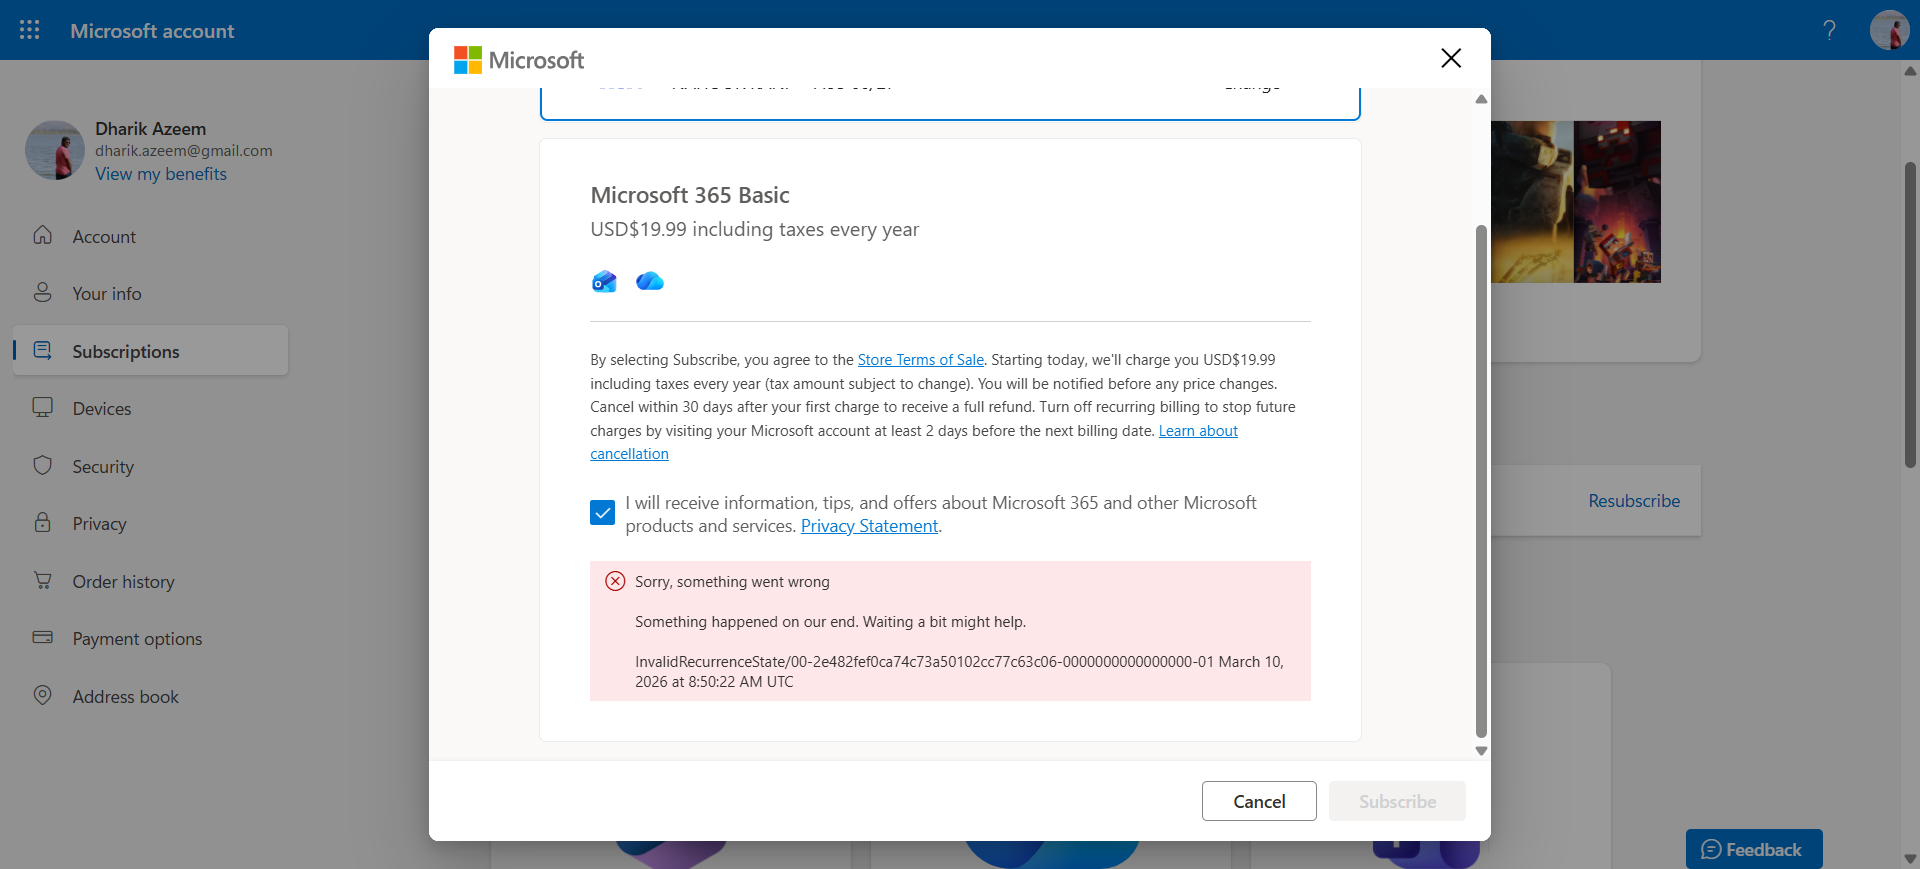The image size is (1920, 869).
Task: Click the Your info person icon
Action: [42, 292]
